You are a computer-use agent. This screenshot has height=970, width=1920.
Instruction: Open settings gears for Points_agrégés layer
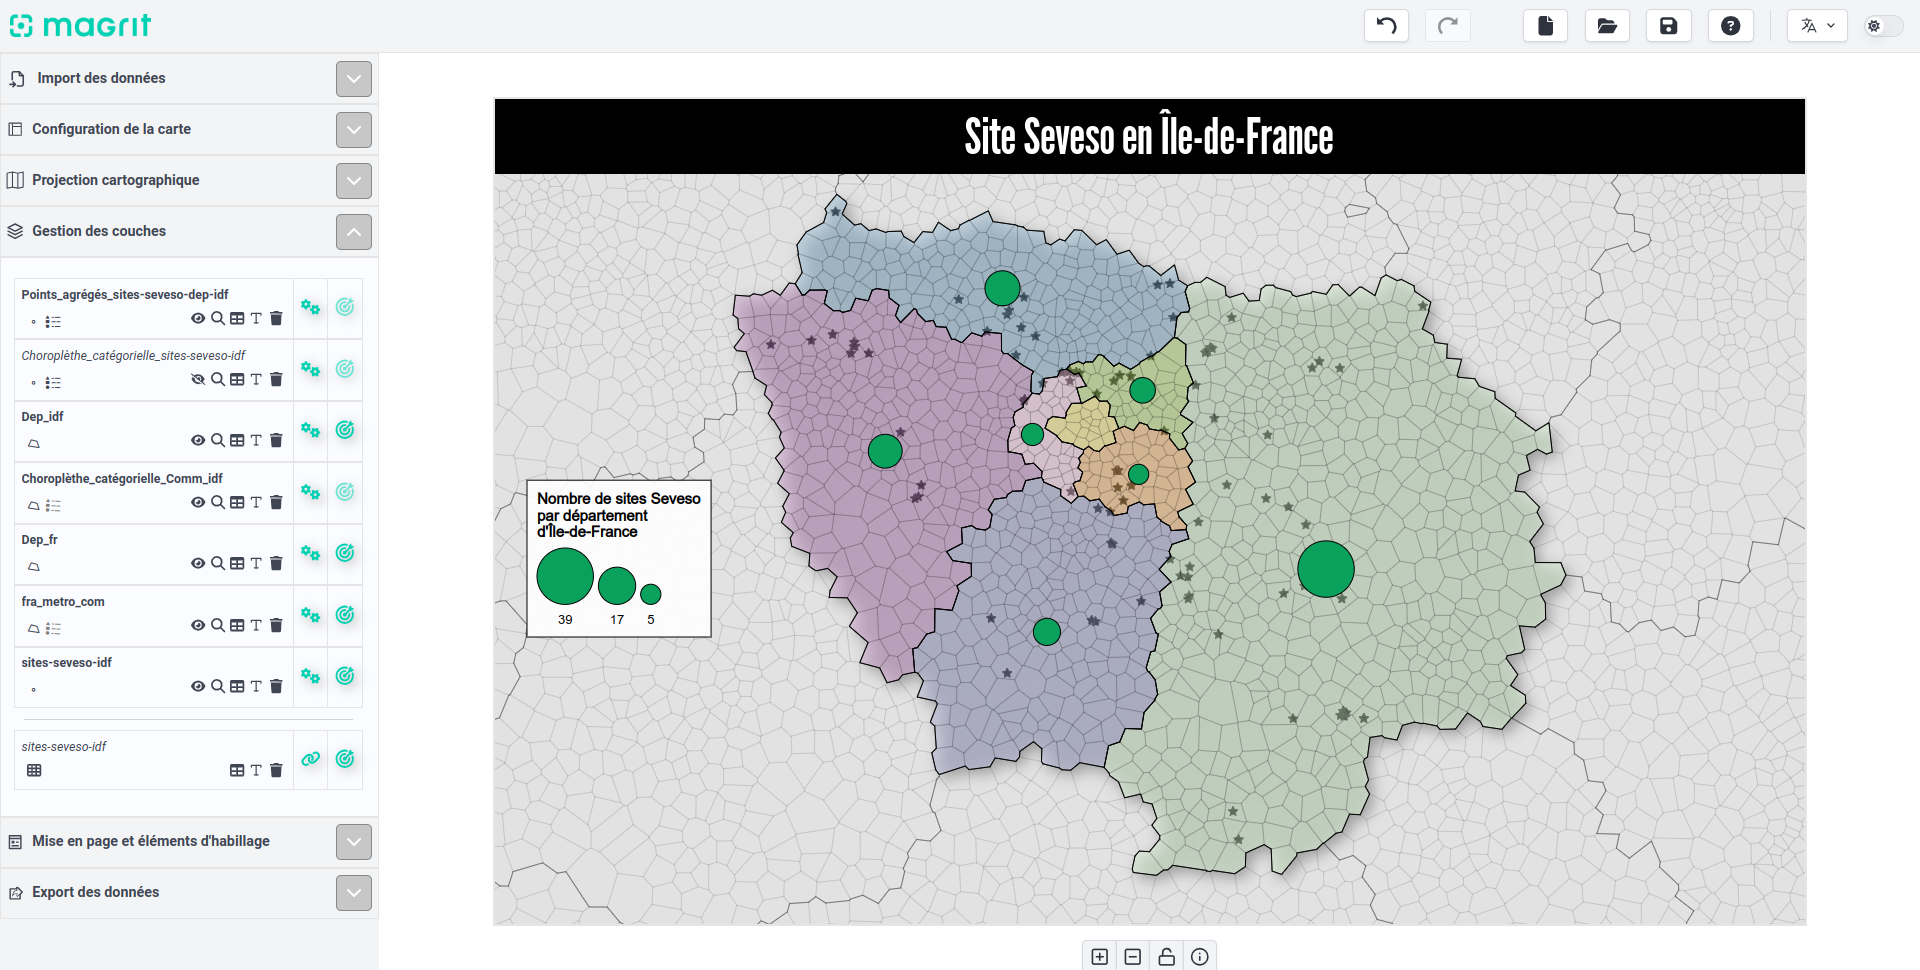point(311,308)
